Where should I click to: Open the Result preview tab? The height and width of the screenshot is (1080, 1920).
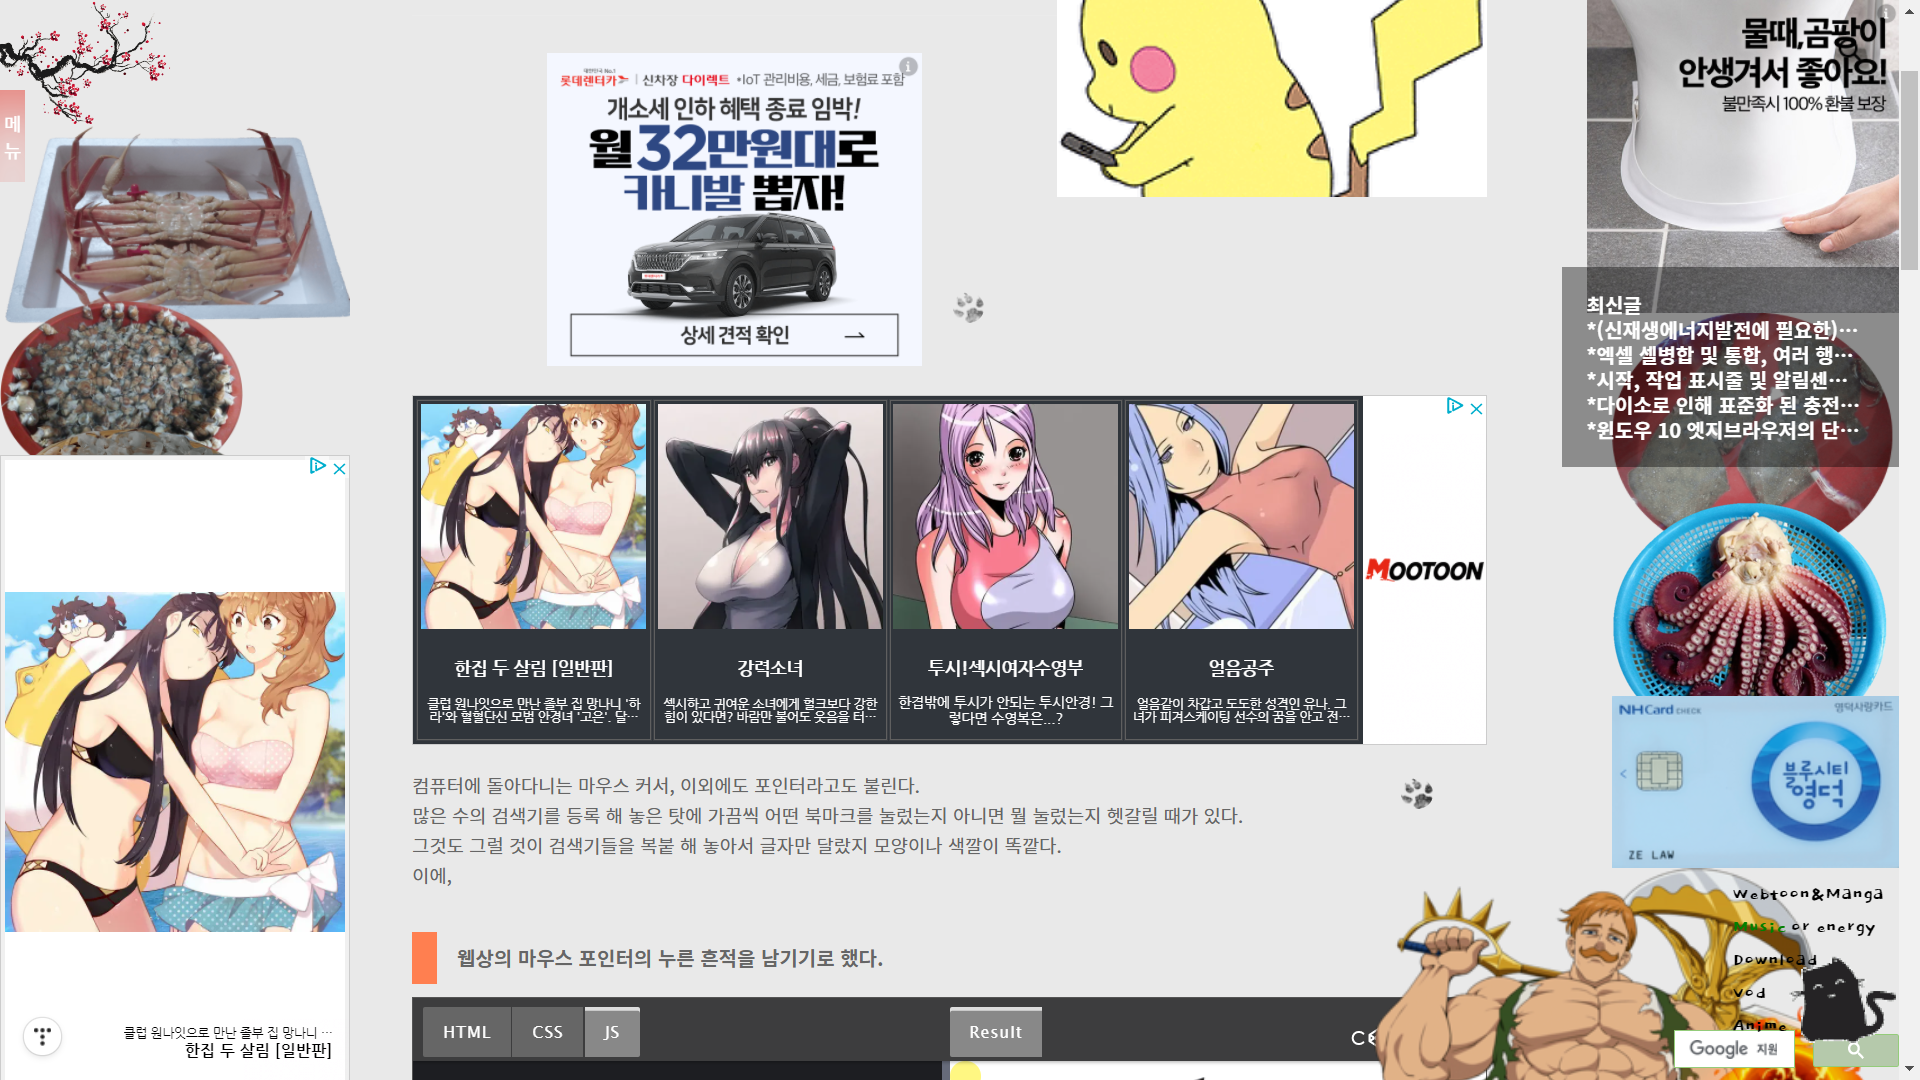(x=995, y=1032)
